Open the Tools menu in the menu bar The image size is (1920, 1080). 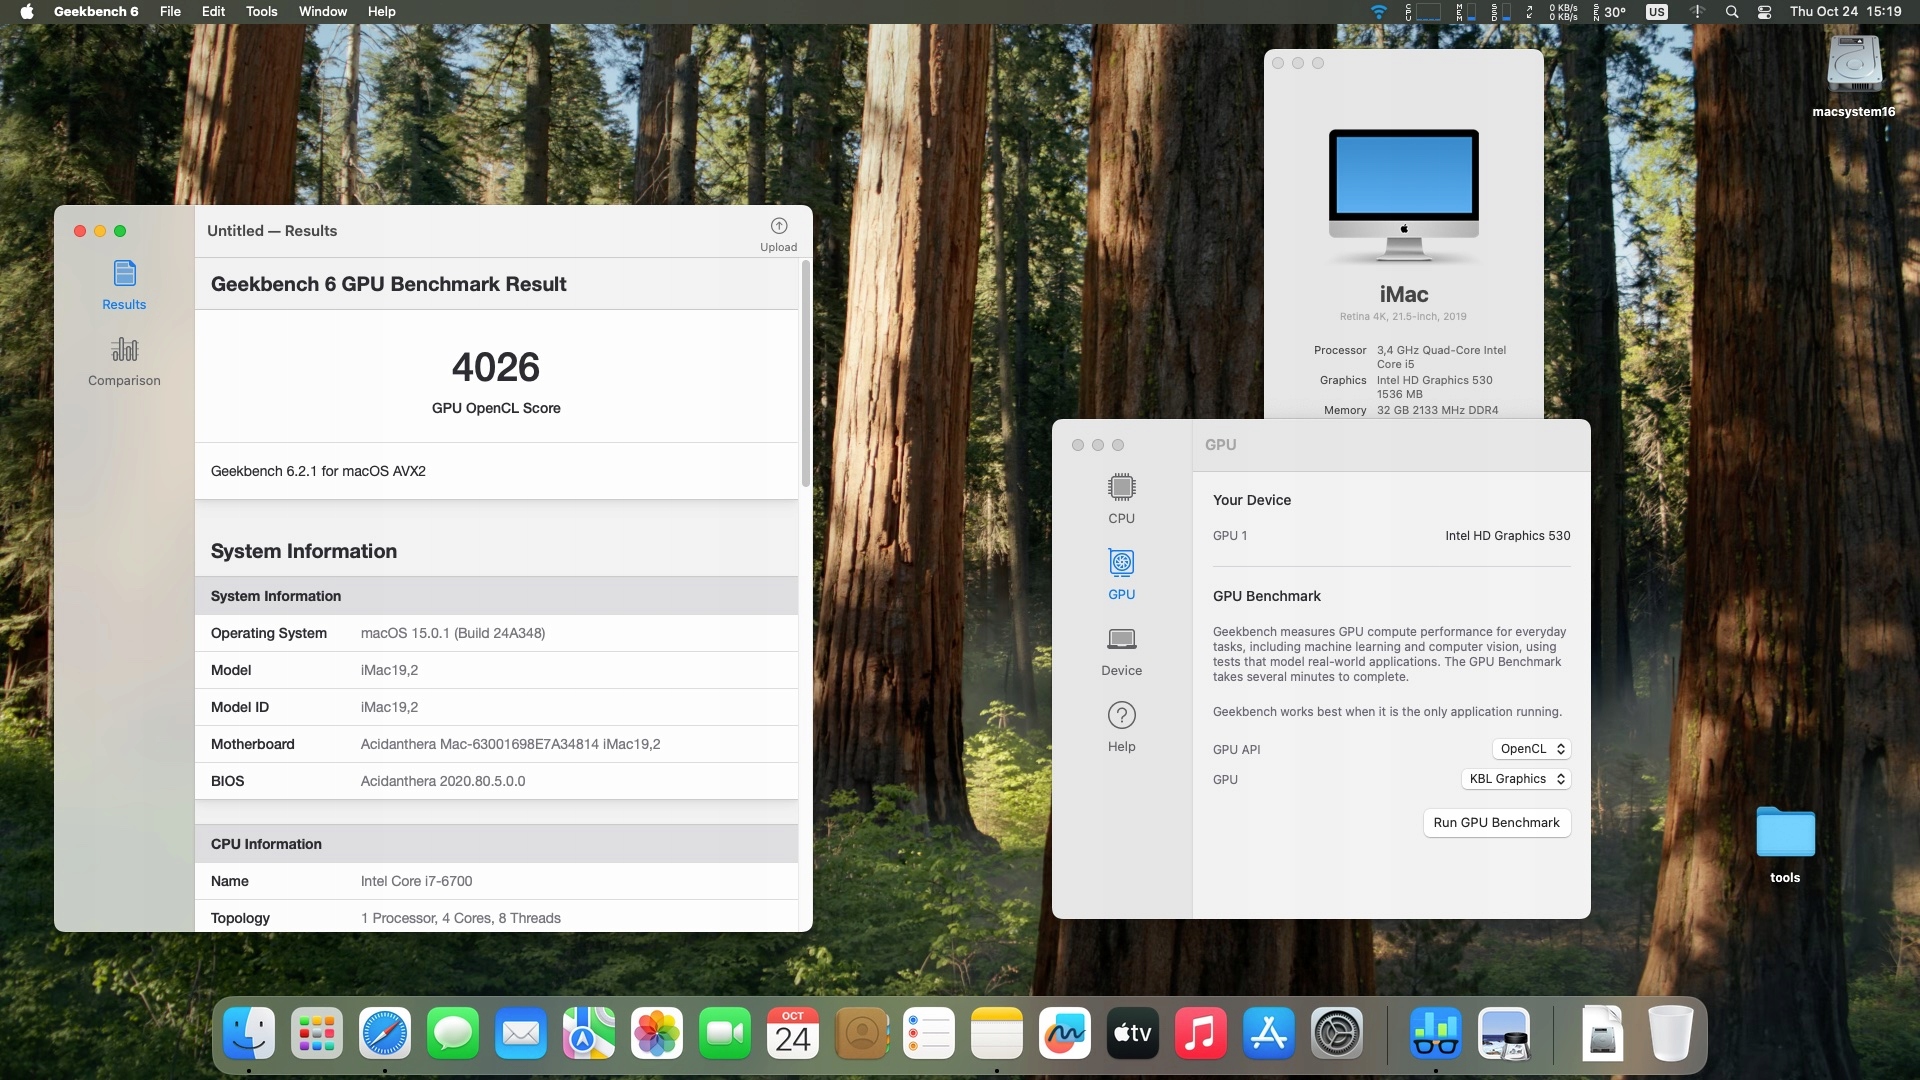pyautogui.click(x=261, y=11)
